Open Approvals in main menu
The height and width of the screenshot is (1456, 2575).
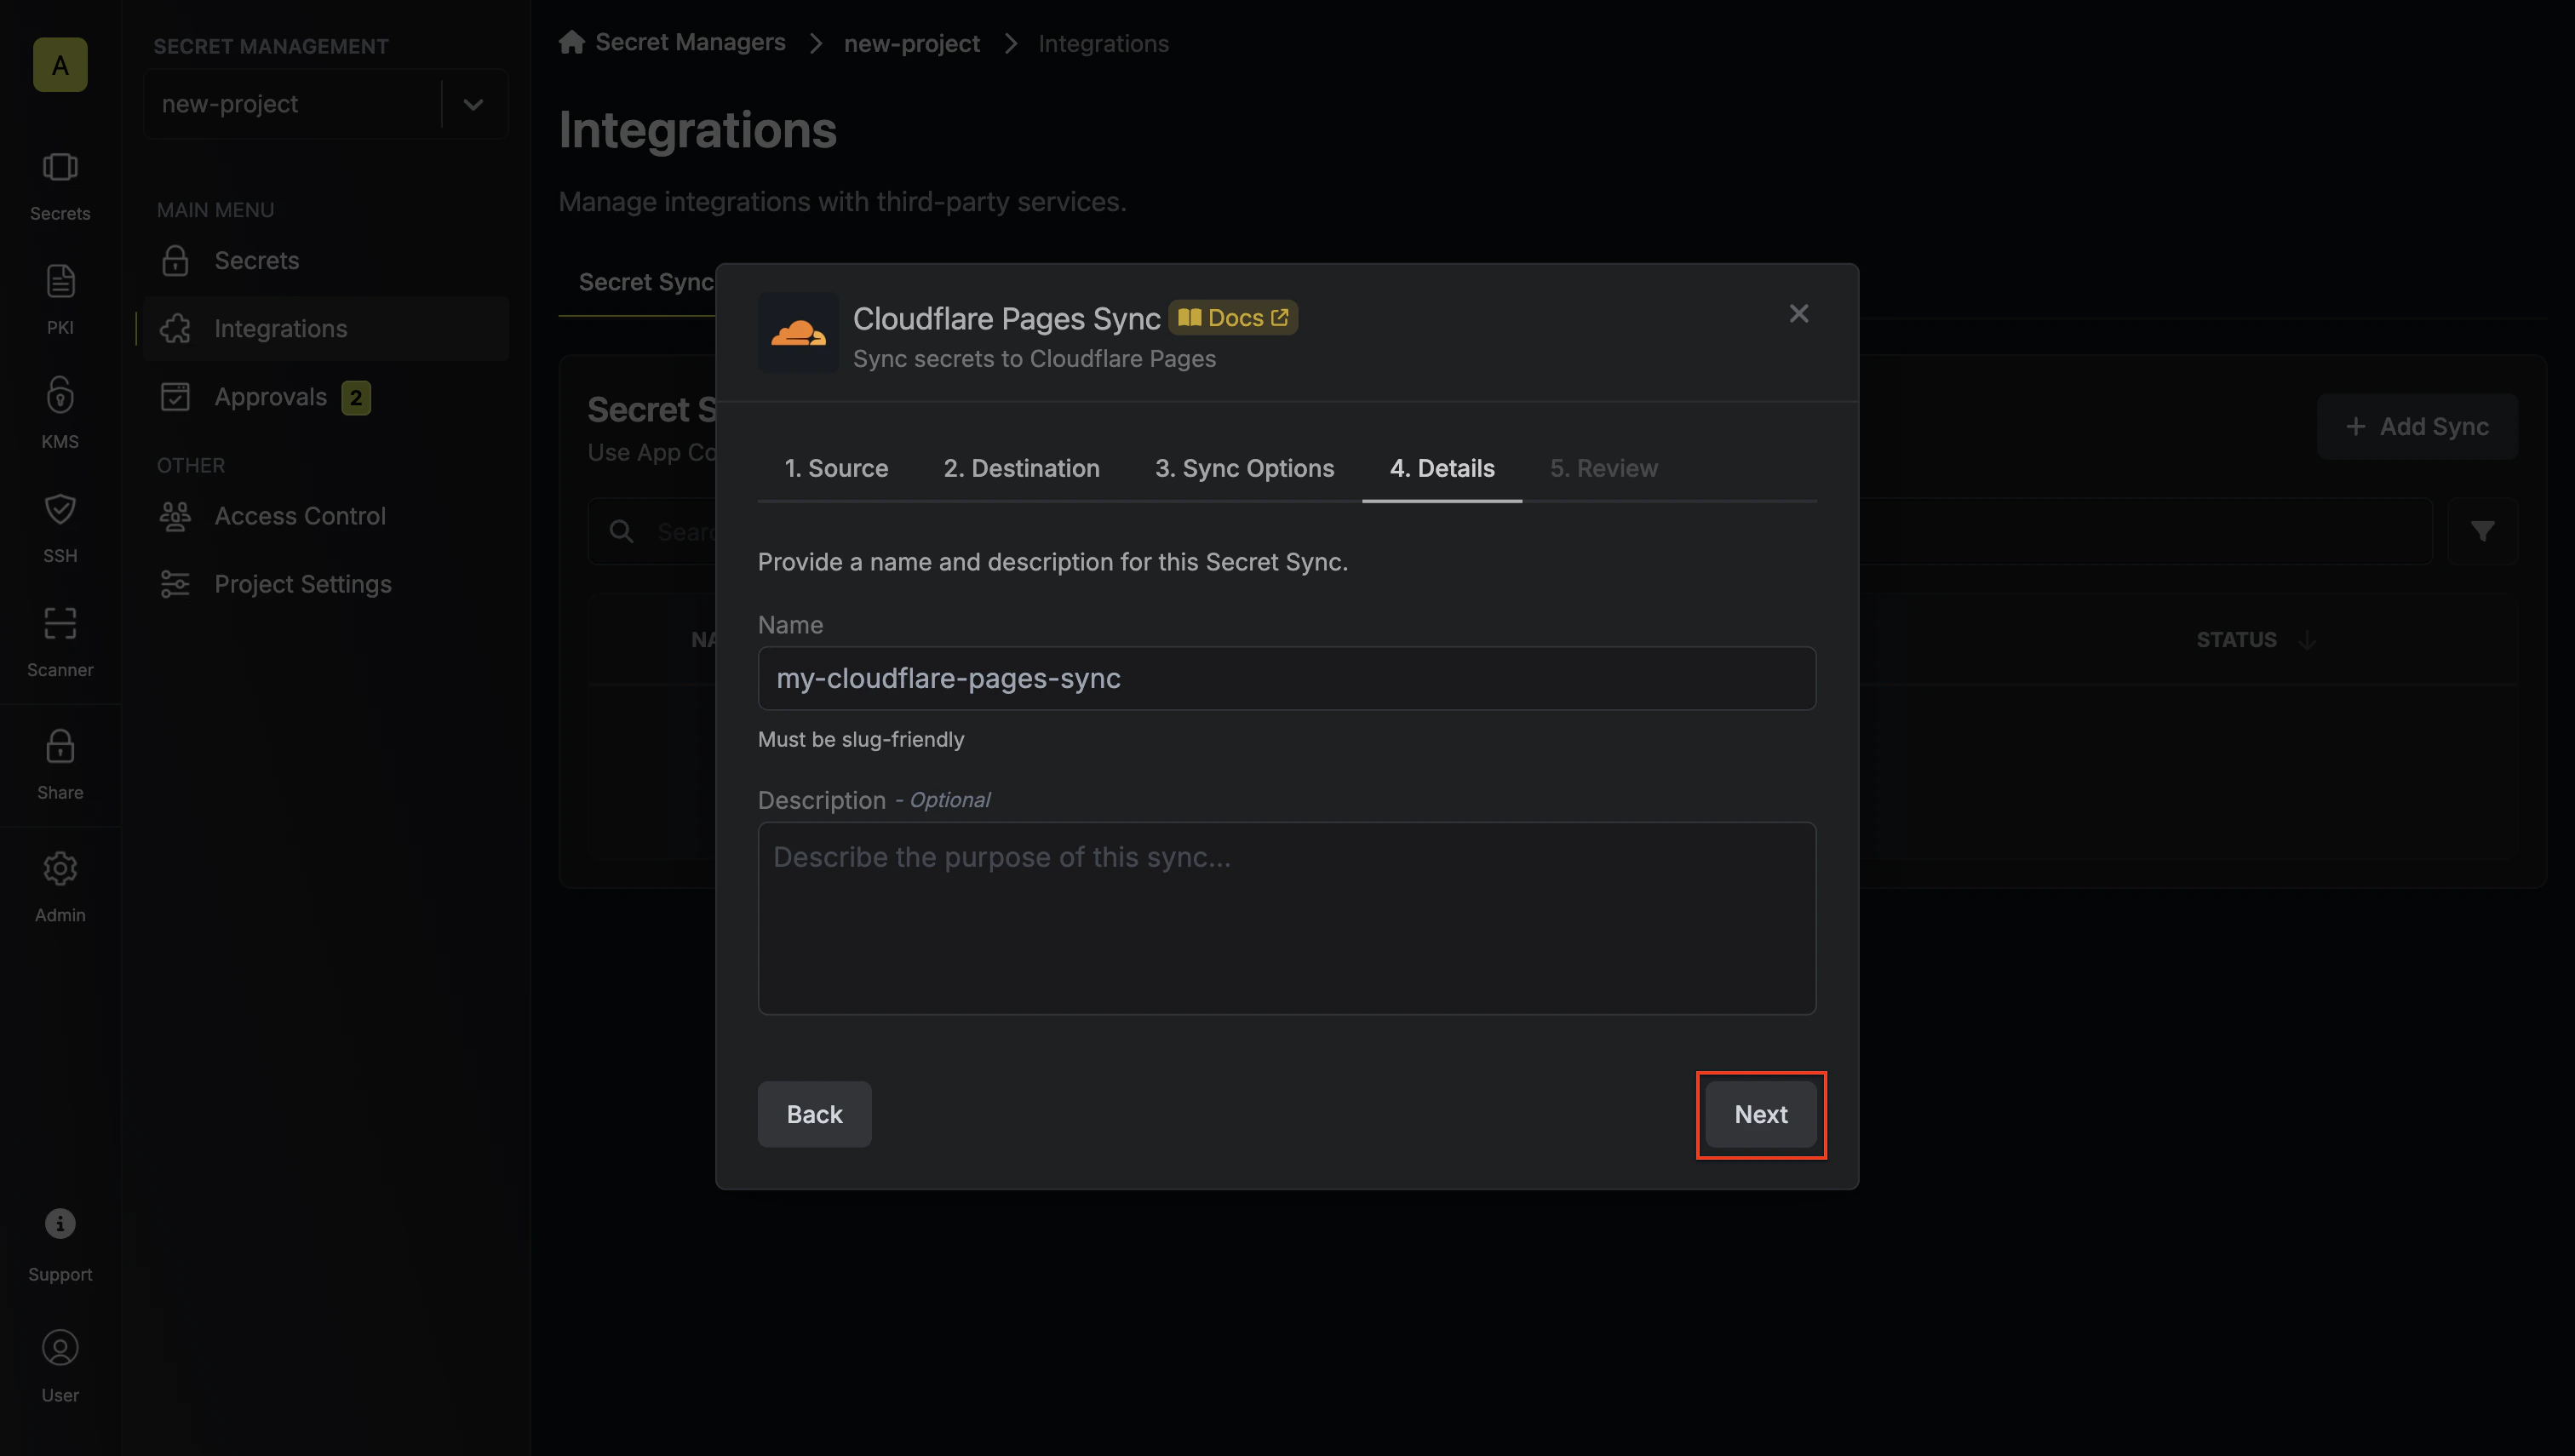pos(326,397)
